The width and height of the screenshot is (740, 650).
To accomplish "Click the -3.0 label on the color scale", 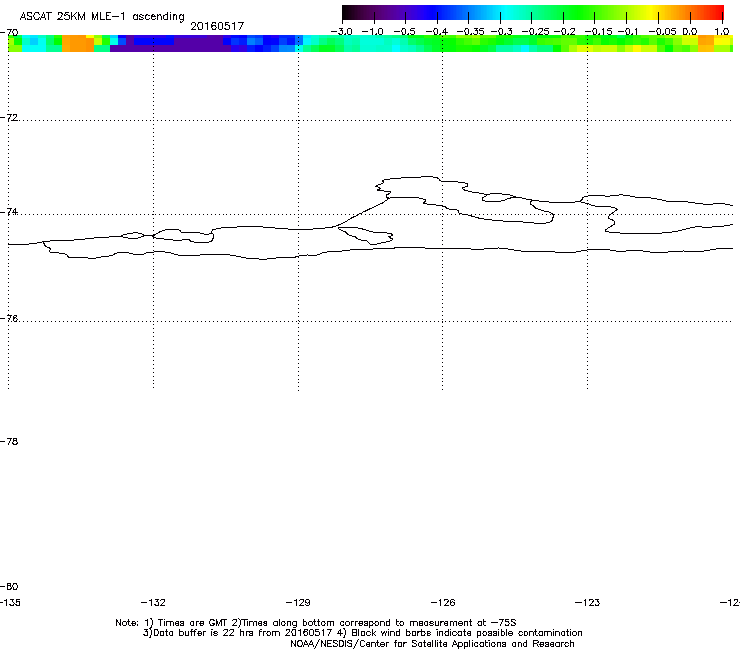I will pyautogui.click(x=341, y=32).
